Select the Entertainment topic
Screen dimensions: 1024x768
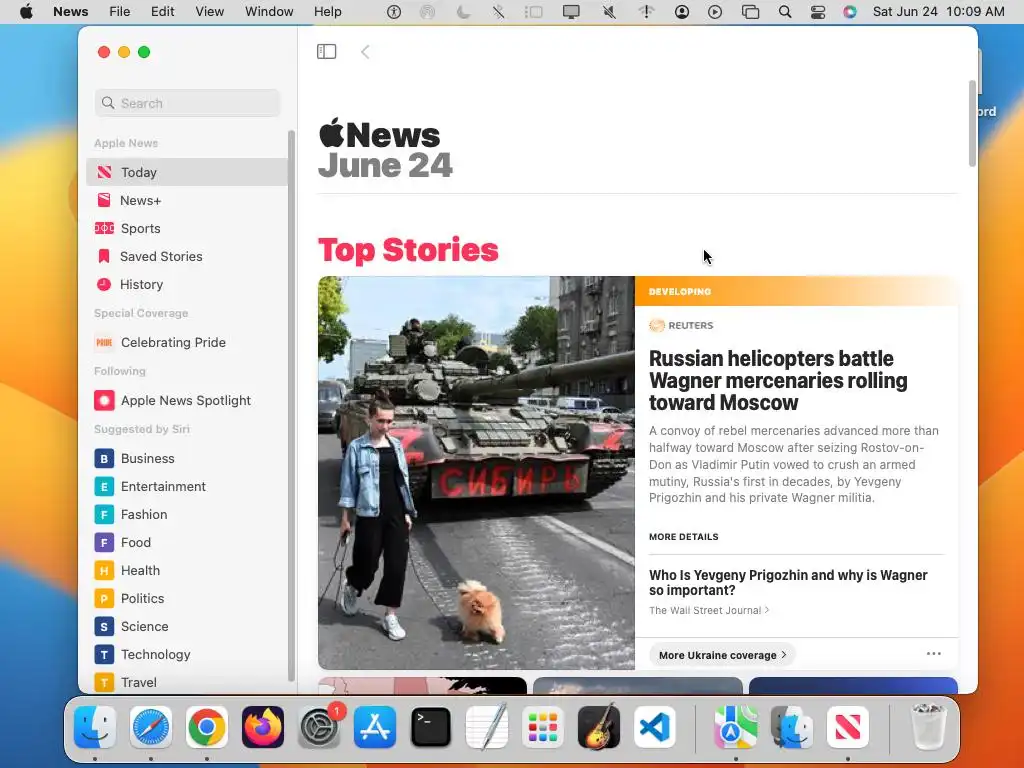[187, 487]
